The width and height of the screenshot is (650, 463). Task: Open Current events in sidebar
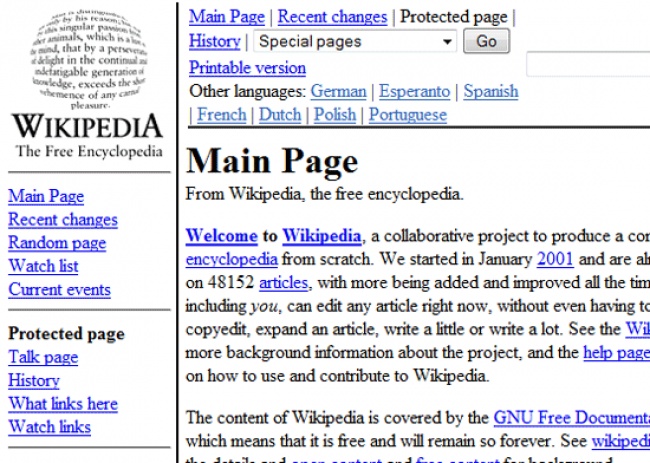tap(59, 290)
